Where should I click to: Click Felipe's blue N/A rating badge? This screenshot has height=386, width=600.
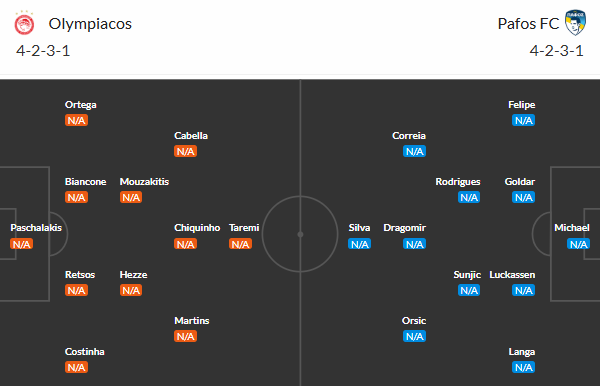click(523, 121)
